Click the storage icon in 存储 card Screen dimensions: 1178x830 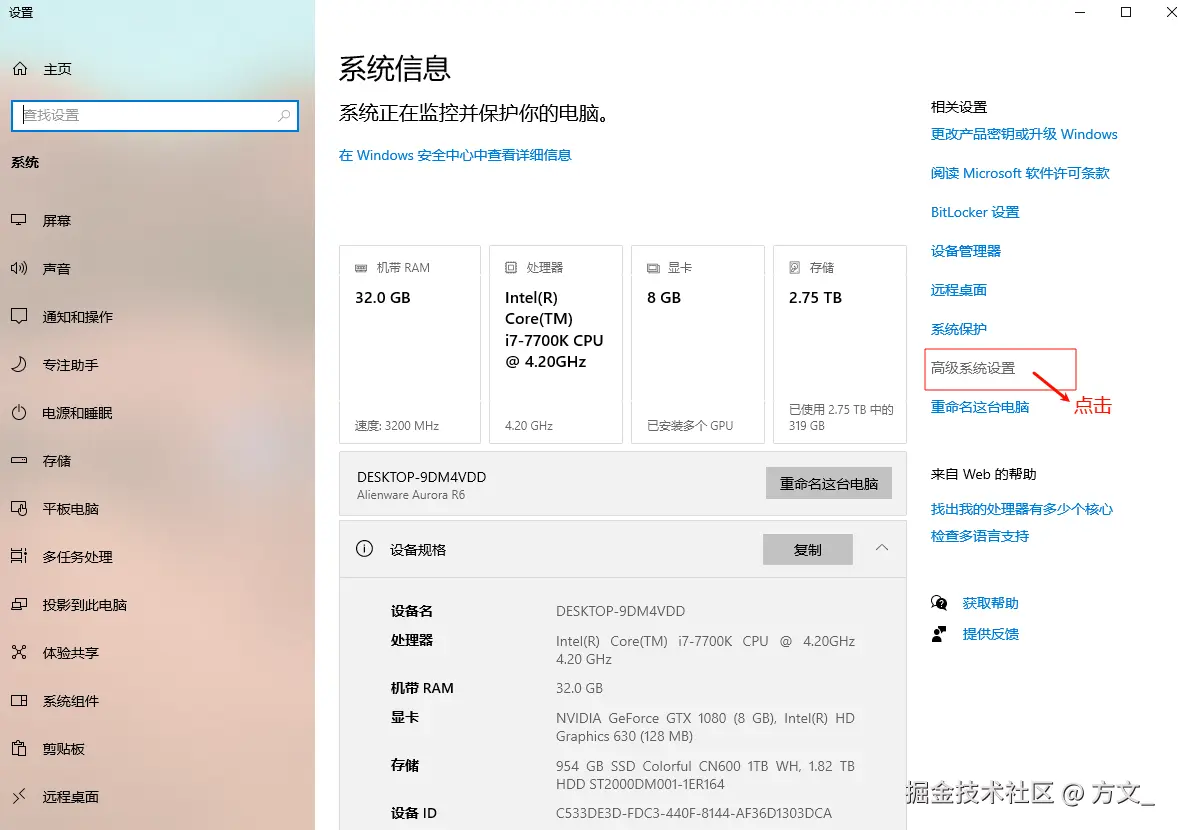pyautogui.click(x=794, y=267)
